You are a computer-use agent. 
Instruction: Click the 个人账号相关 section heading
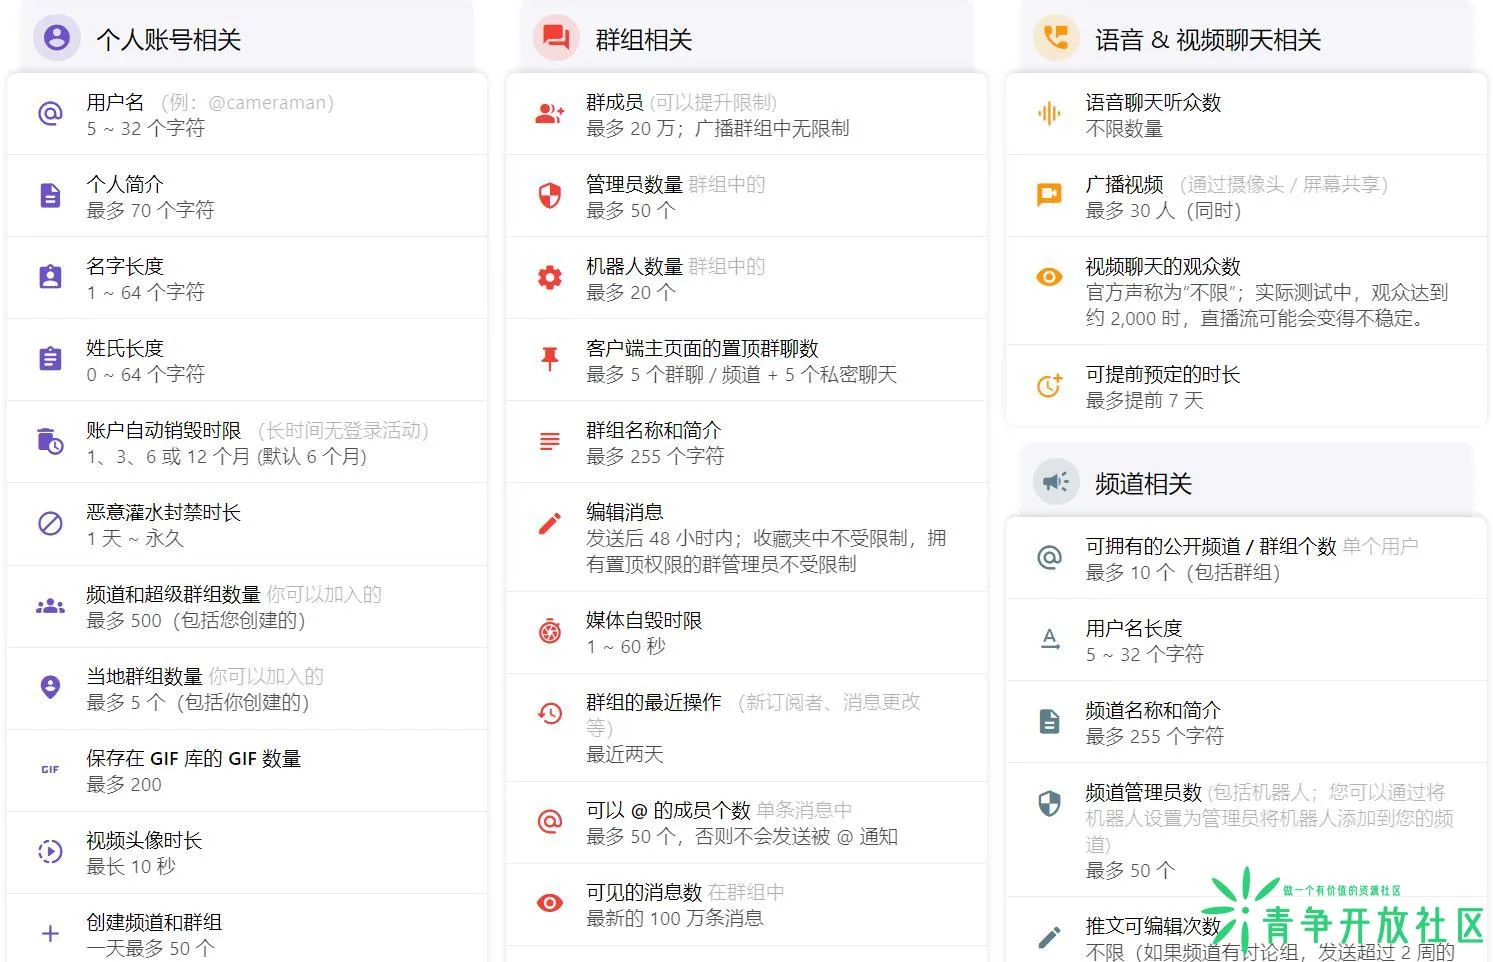168,39
